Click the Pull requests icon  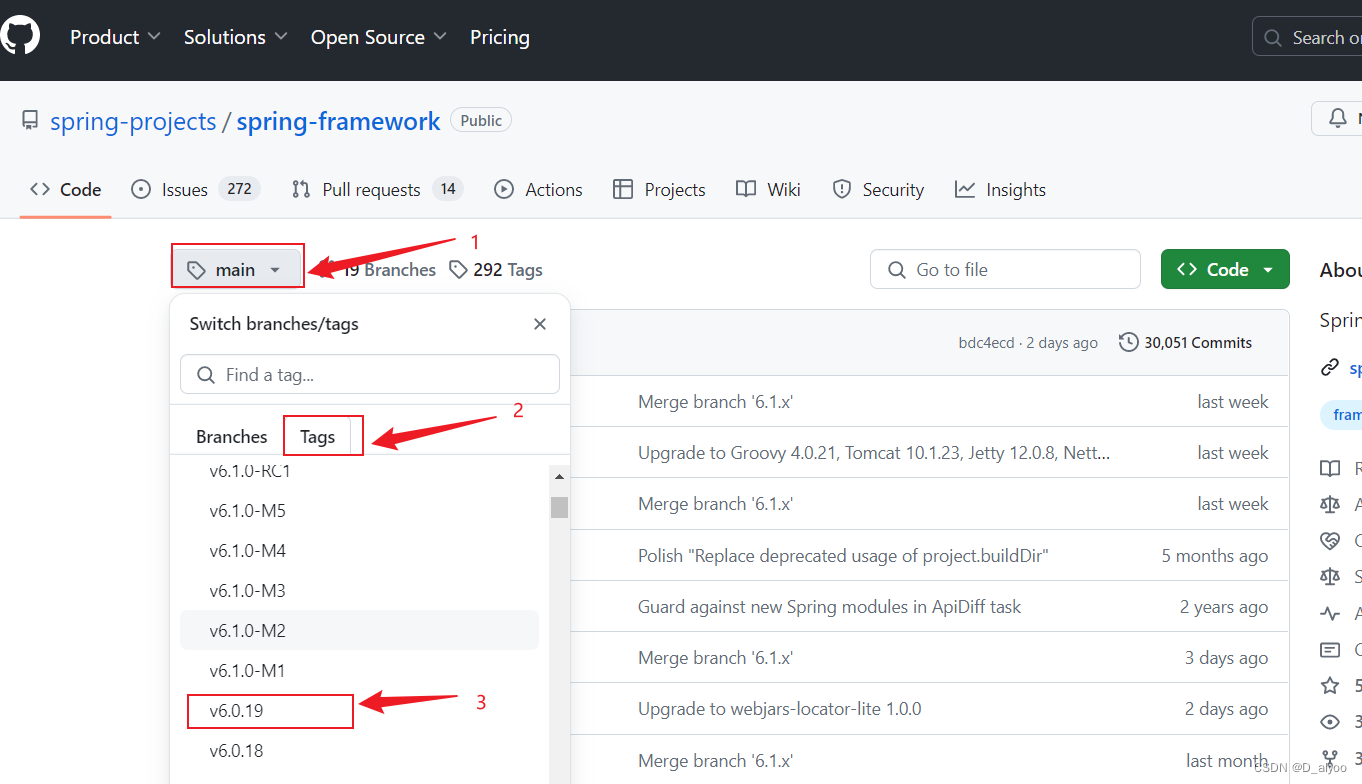coord(299,189)
